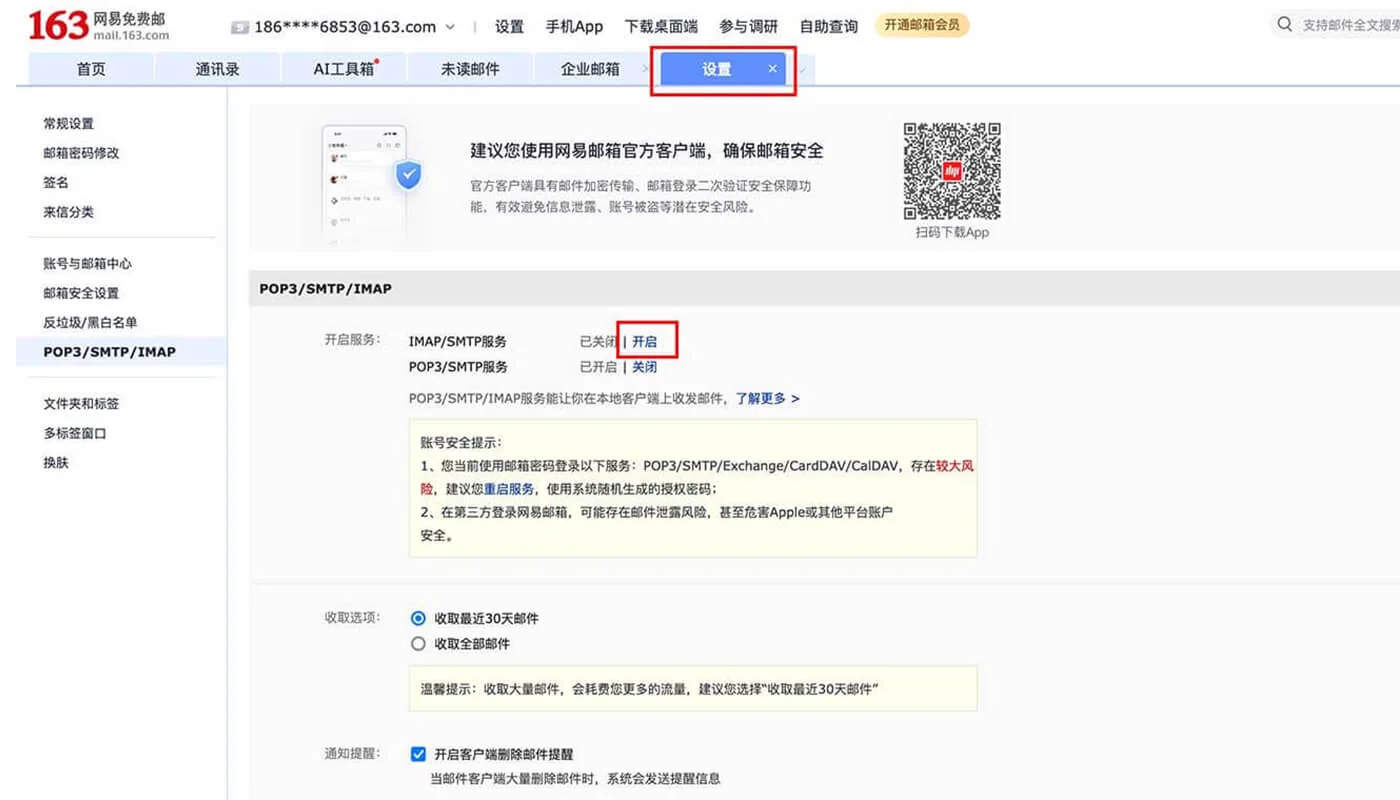Switch to the 首页 tab
The image size is (1400, 800).
(90, 69)
